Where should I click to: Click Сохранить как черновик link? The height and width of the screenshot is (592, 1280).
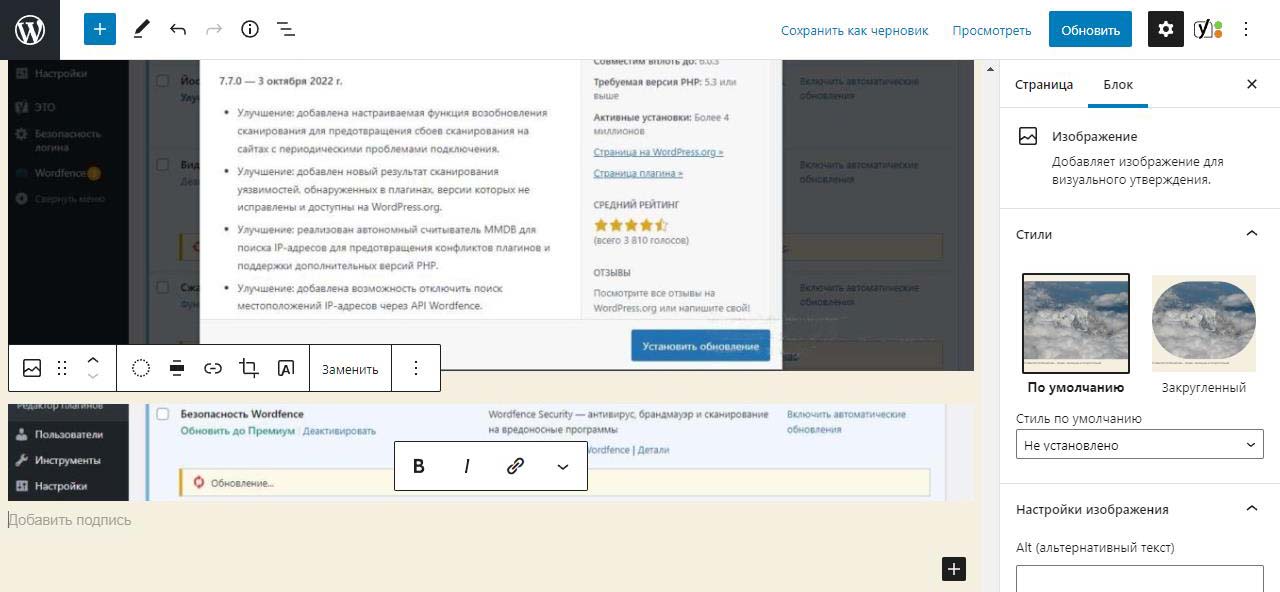point(854,30)
